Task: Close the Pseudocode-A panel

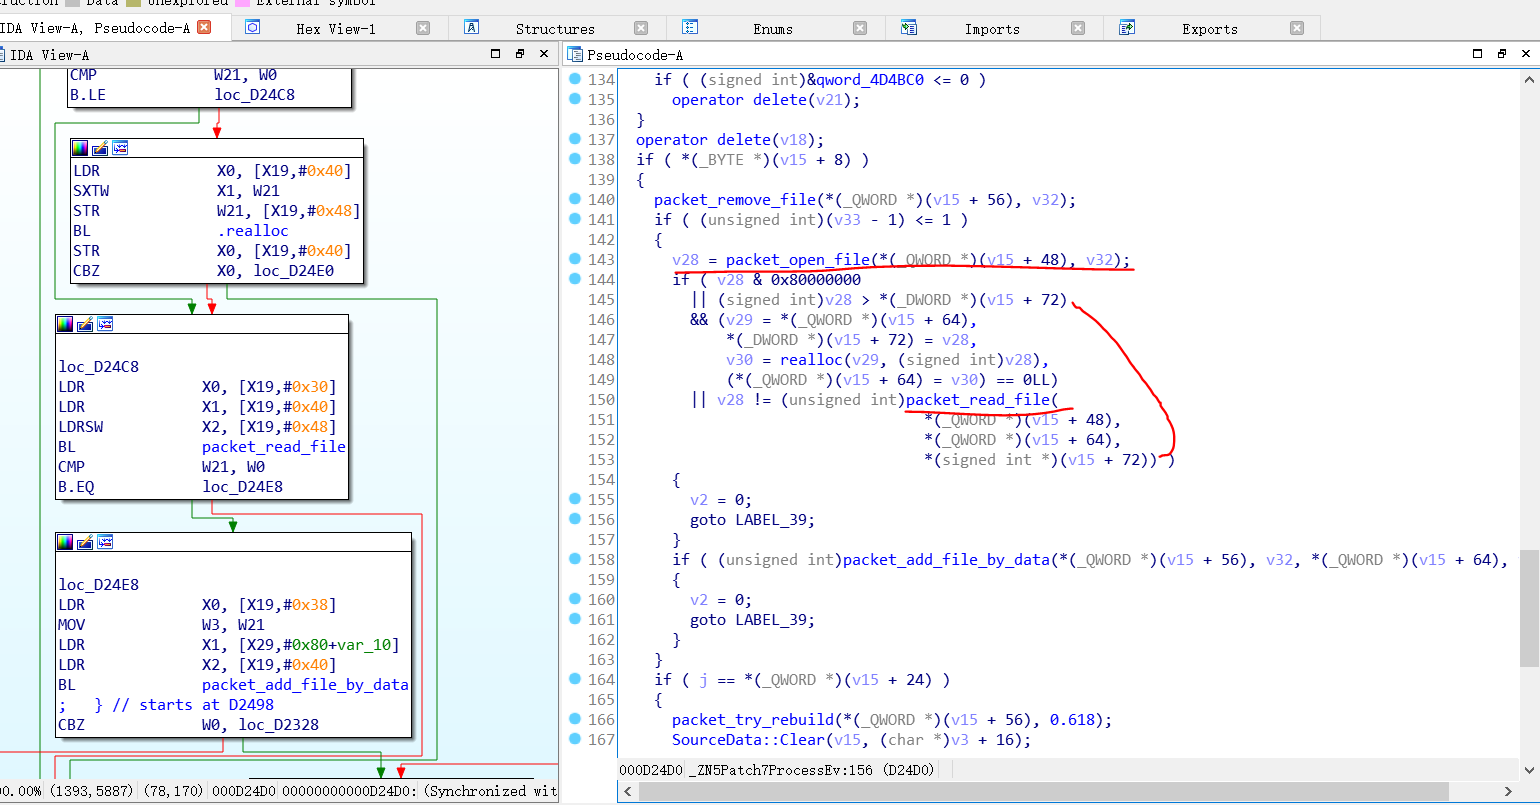Action: click(1526, 54)
